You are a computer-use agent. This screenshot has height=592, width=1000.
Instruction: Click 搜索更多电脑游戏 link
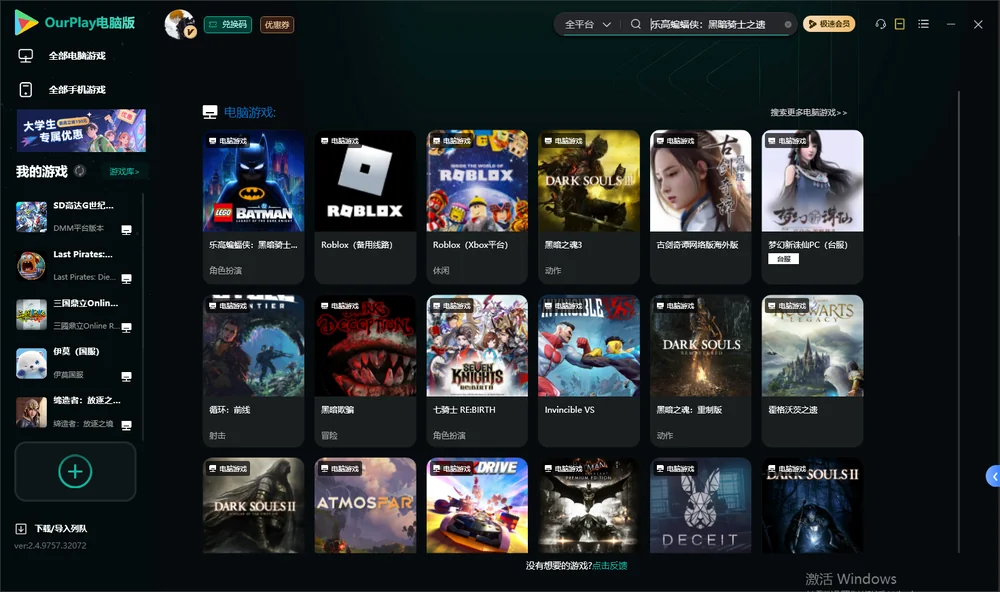pyautogui.click(x=809, y=112)
